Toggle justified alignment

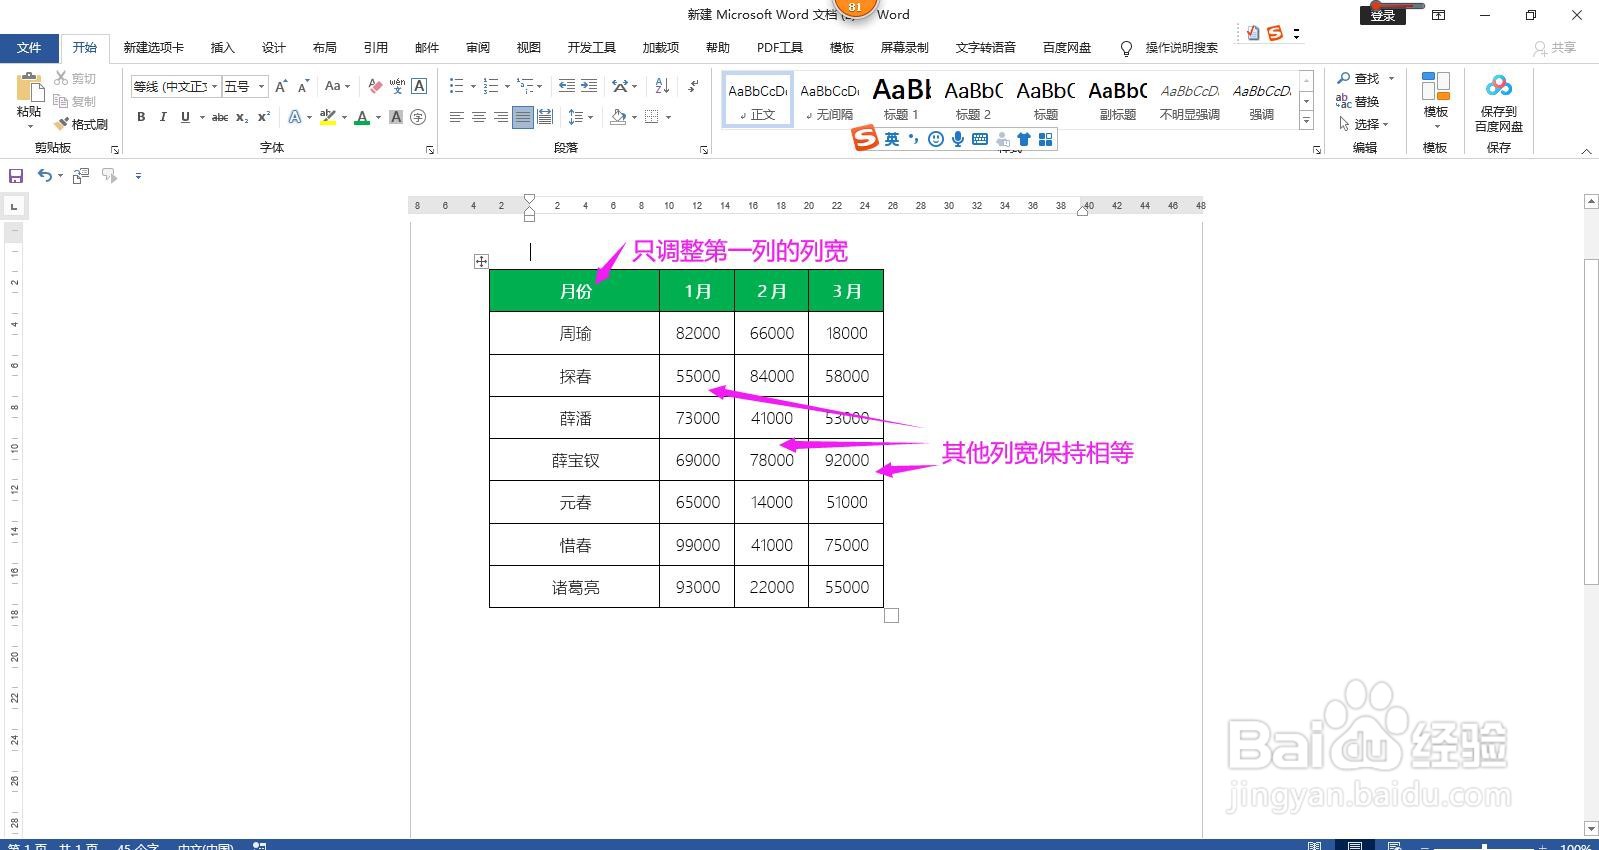(523, 117)
